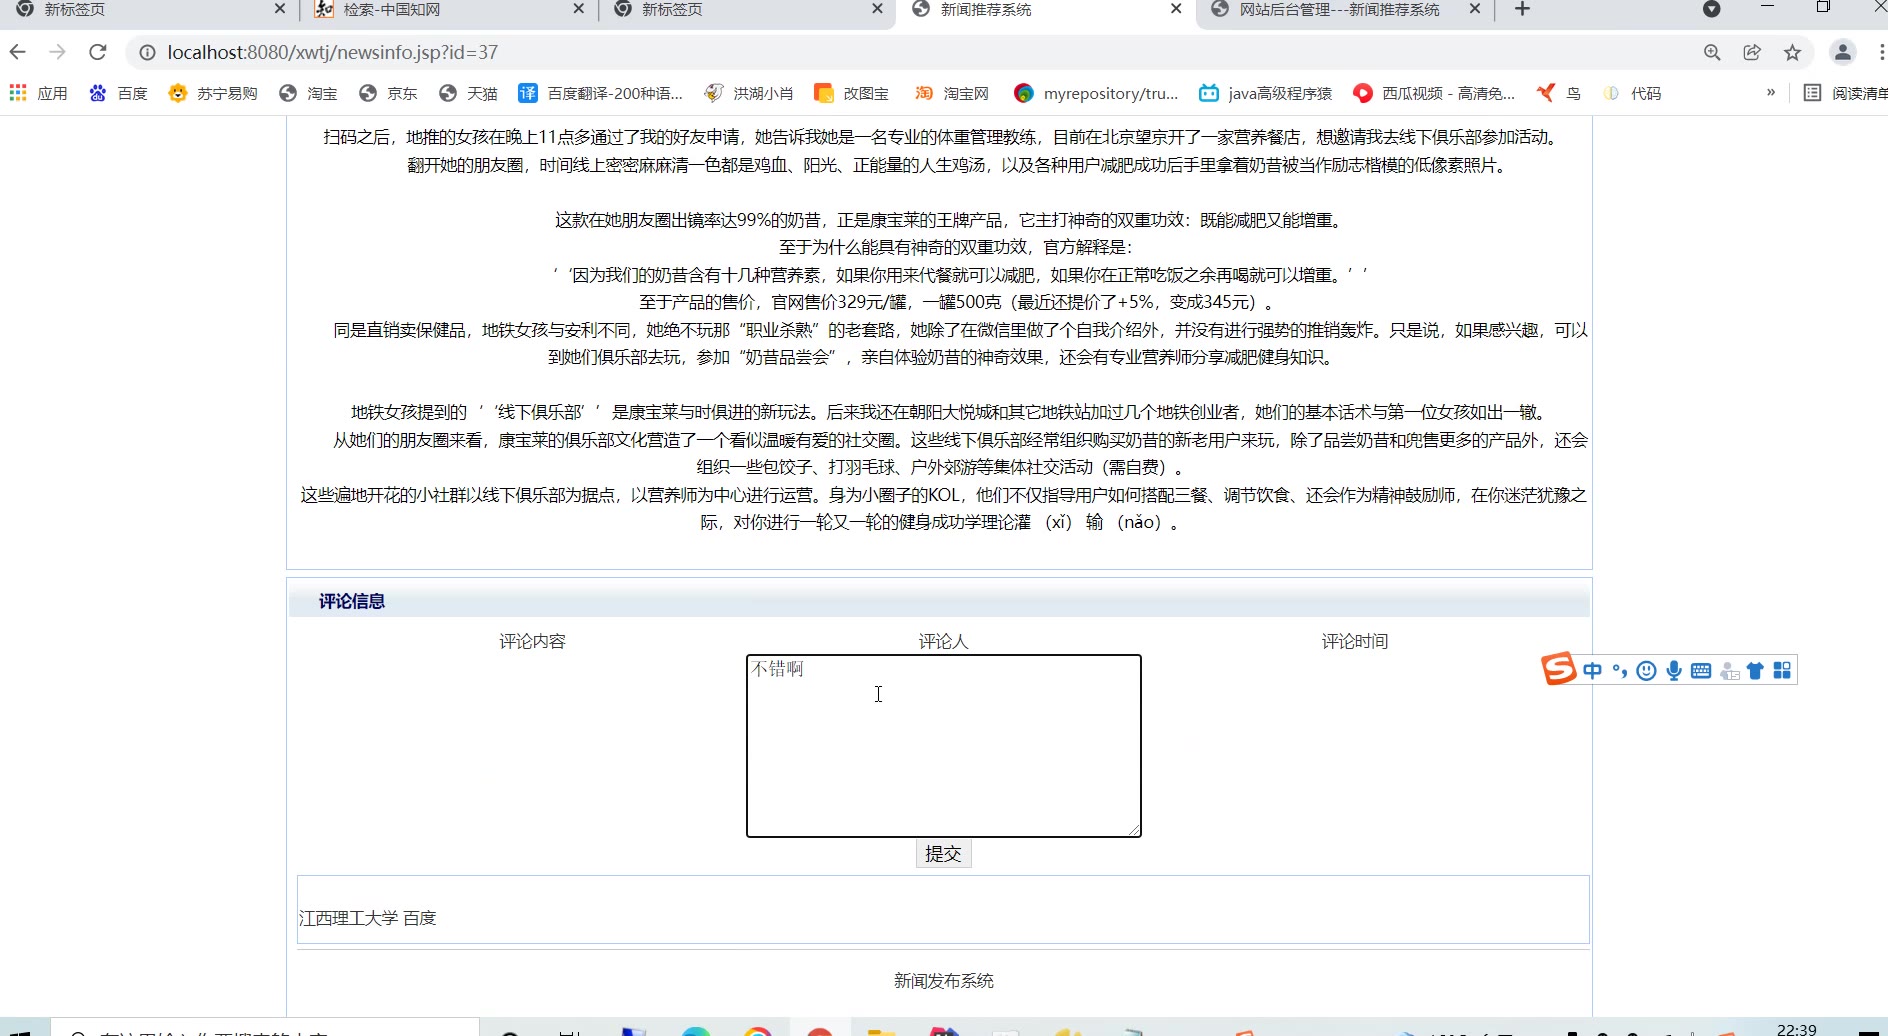The image size is (1888, 1036).
Task: Click the comment textarea containing 不错啊
Action: click(x=943, y=746)
